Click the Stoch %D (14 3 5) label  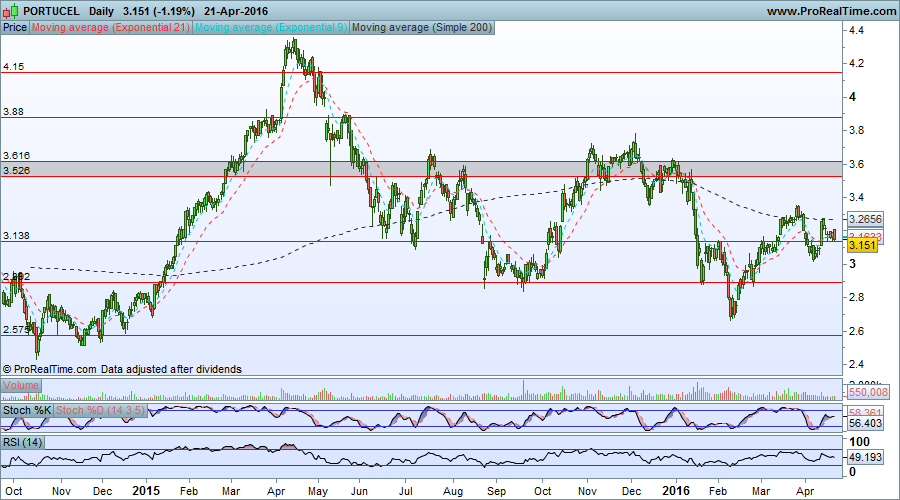(100, 410)
